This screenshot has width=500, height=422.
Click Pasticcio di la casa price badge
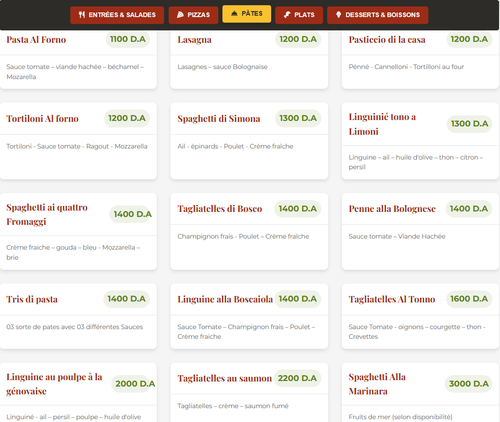[469, 39]
